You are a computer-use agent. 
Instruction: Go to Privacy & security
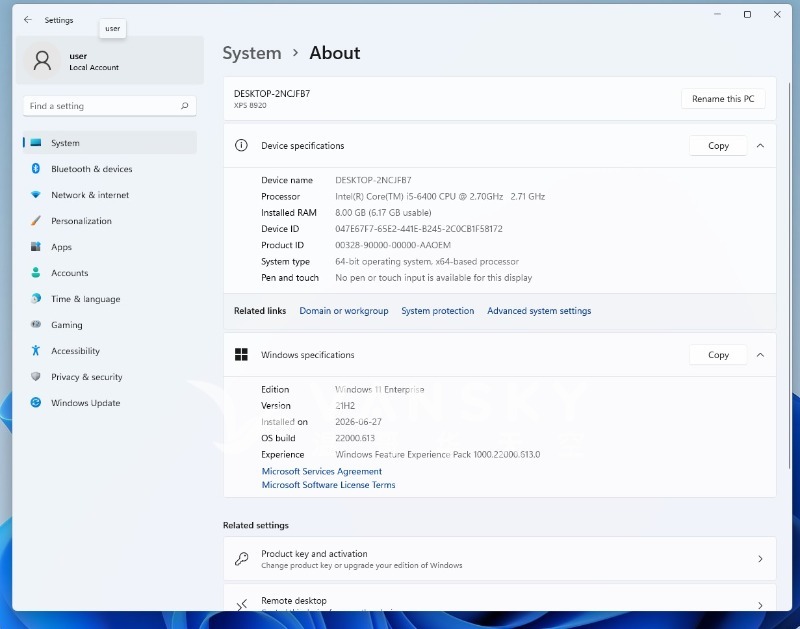point(110,377)
